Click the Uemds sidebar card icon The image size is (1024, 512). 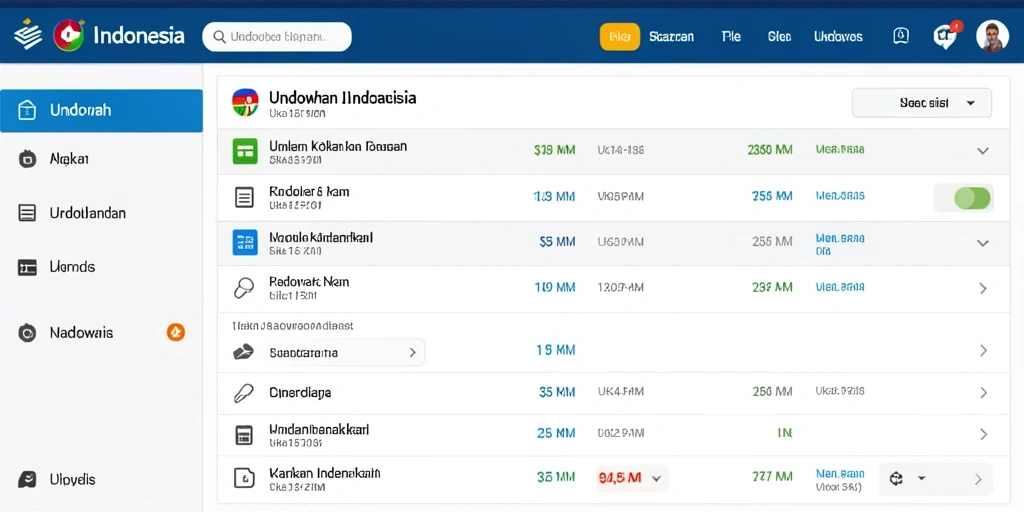click(x=27, y=267)
